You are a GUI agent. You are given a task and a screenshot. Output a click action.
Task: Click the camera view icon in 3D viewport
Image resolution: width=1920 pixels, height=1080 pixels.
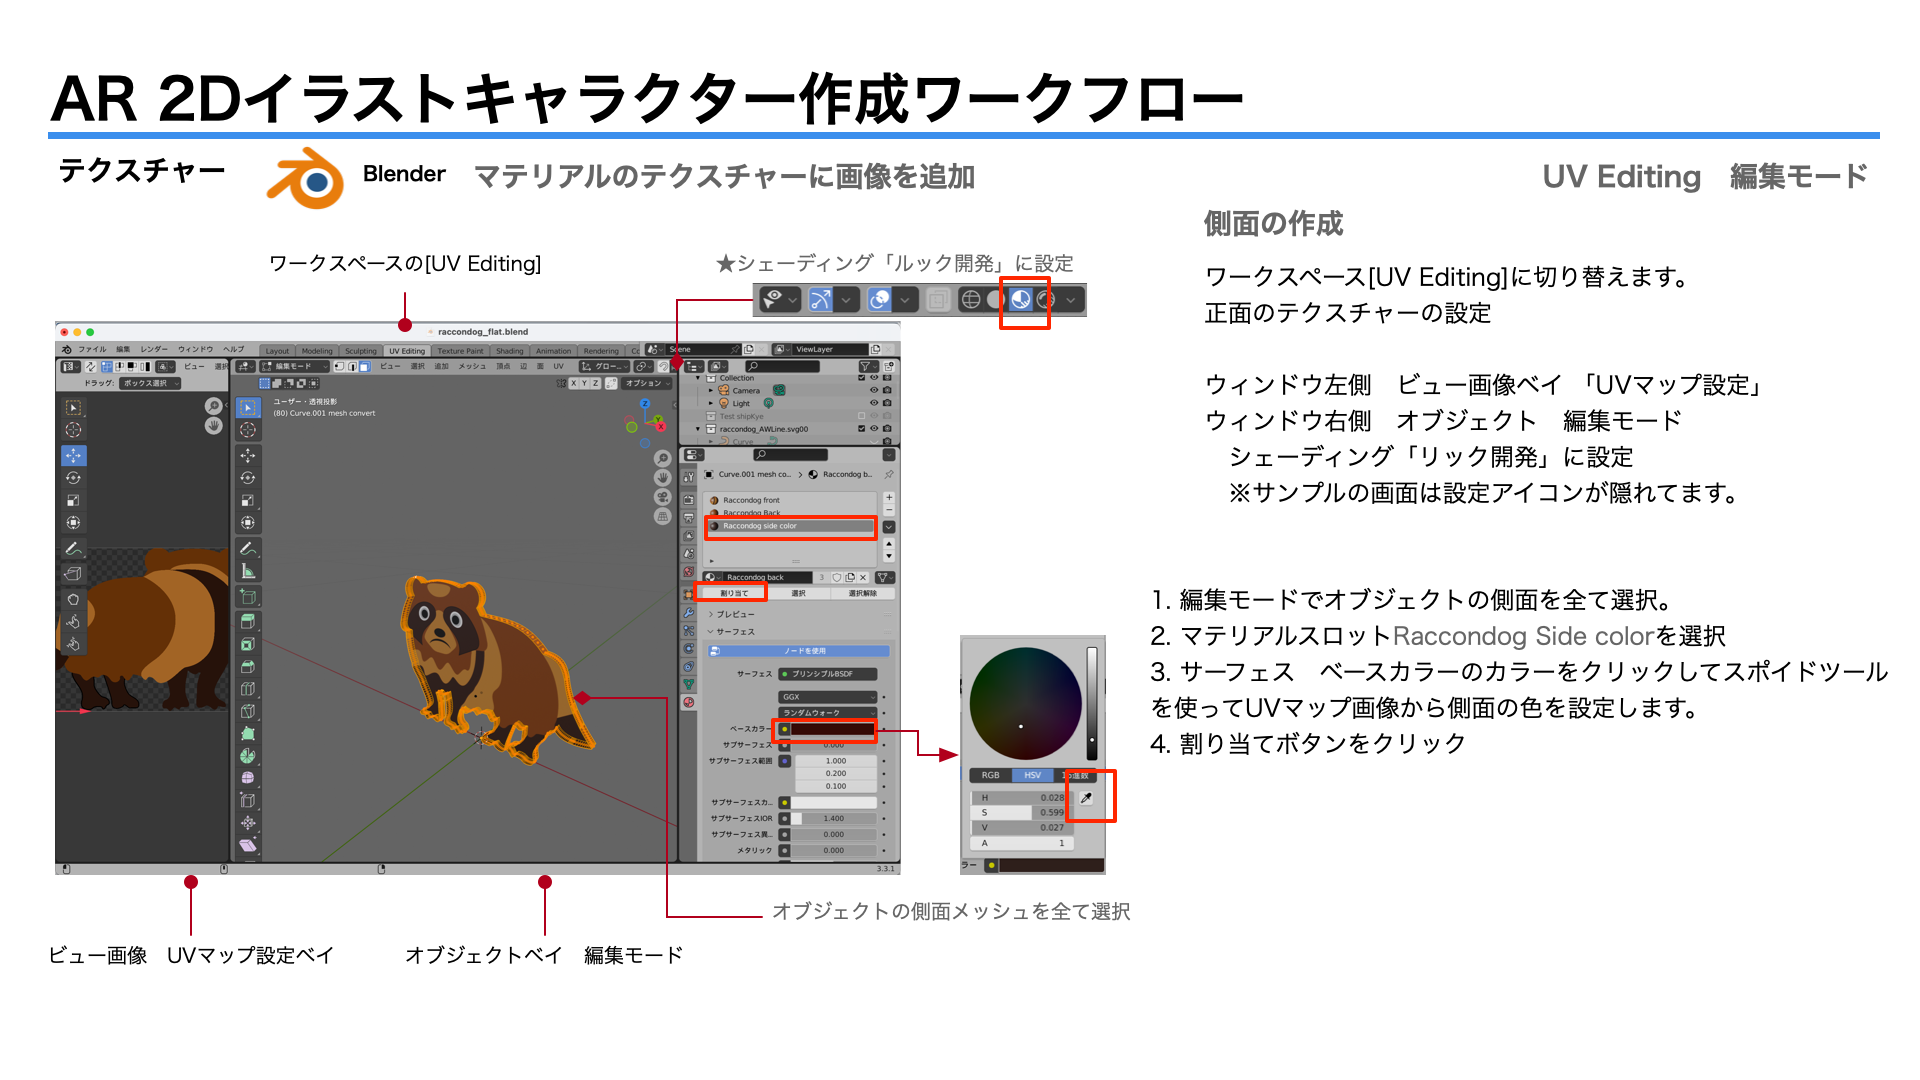pyautogui.click(x=662, y=497)
